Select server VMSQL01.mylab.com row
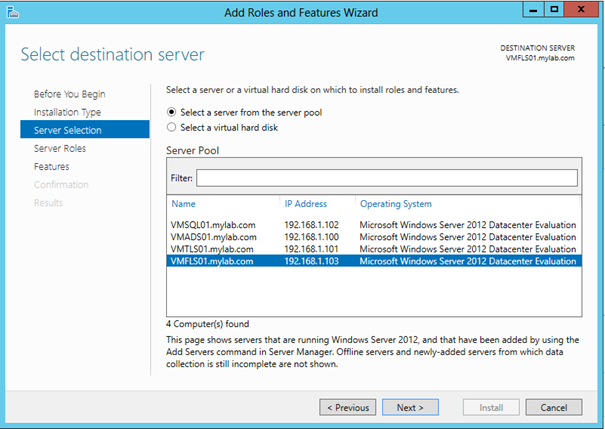Viewport: 605px width, 429px height. [x=374, y=225]
